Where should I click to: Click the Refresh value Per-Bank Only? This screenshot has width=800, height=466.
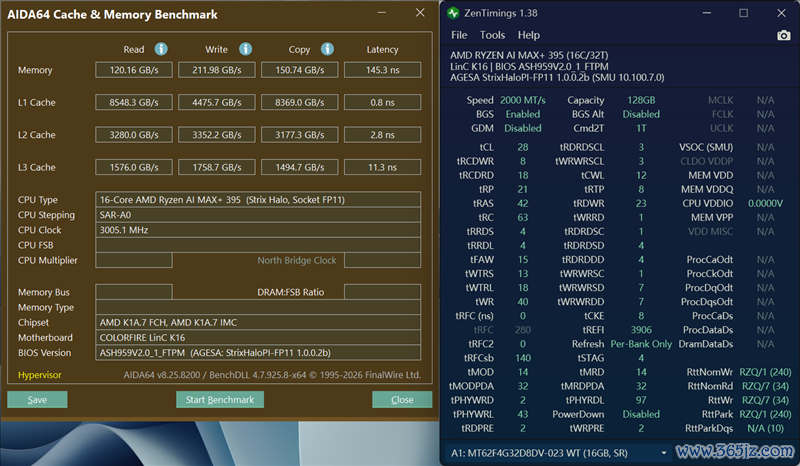(641, 344)
